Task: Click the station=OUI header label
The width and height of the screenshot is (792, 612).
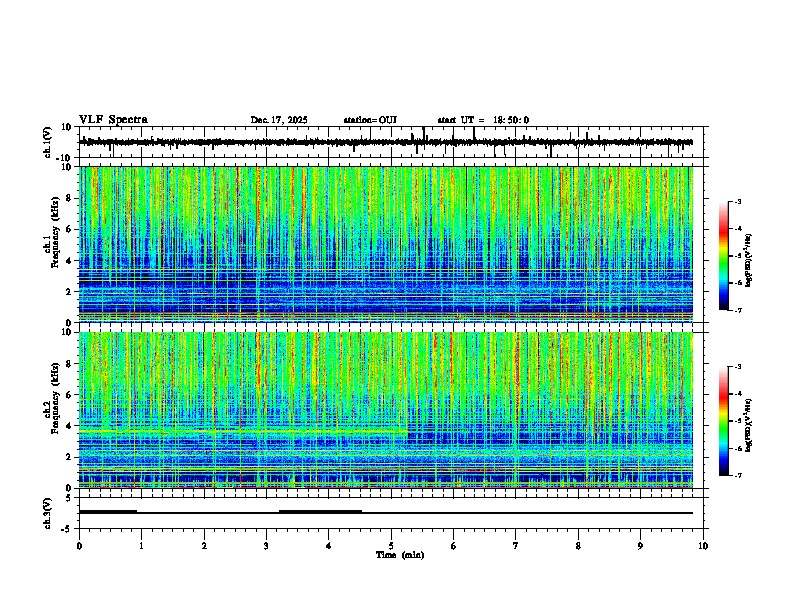Action: 370,120
